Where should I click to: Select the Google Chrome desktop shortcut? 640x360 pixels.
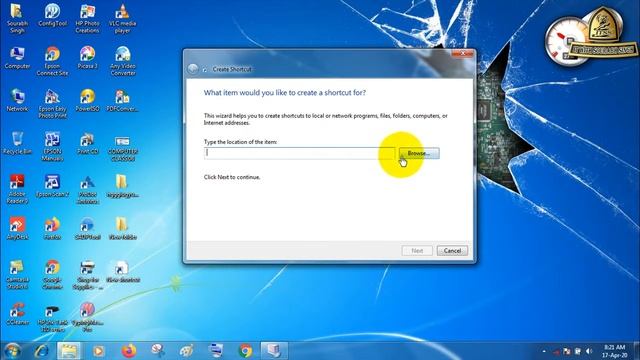pos(52,274)
